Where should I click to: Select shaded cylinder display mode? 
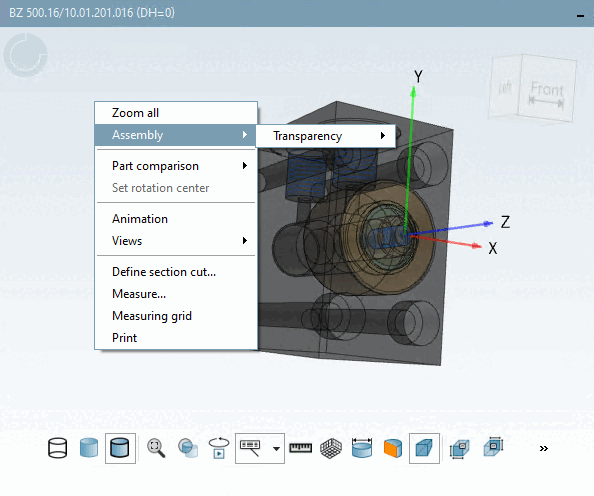(x=89, y=448)
